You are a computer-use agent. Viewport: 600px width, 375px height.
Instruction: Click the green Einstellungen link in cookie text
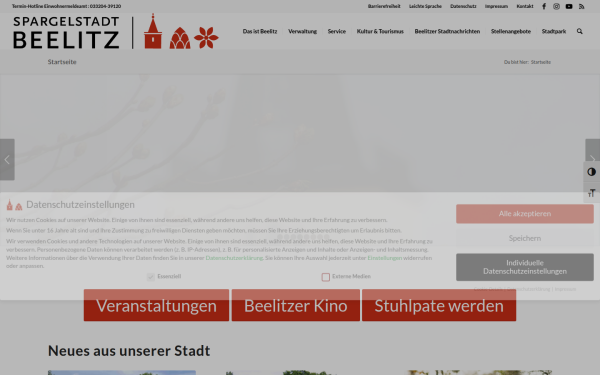(385, 258)
